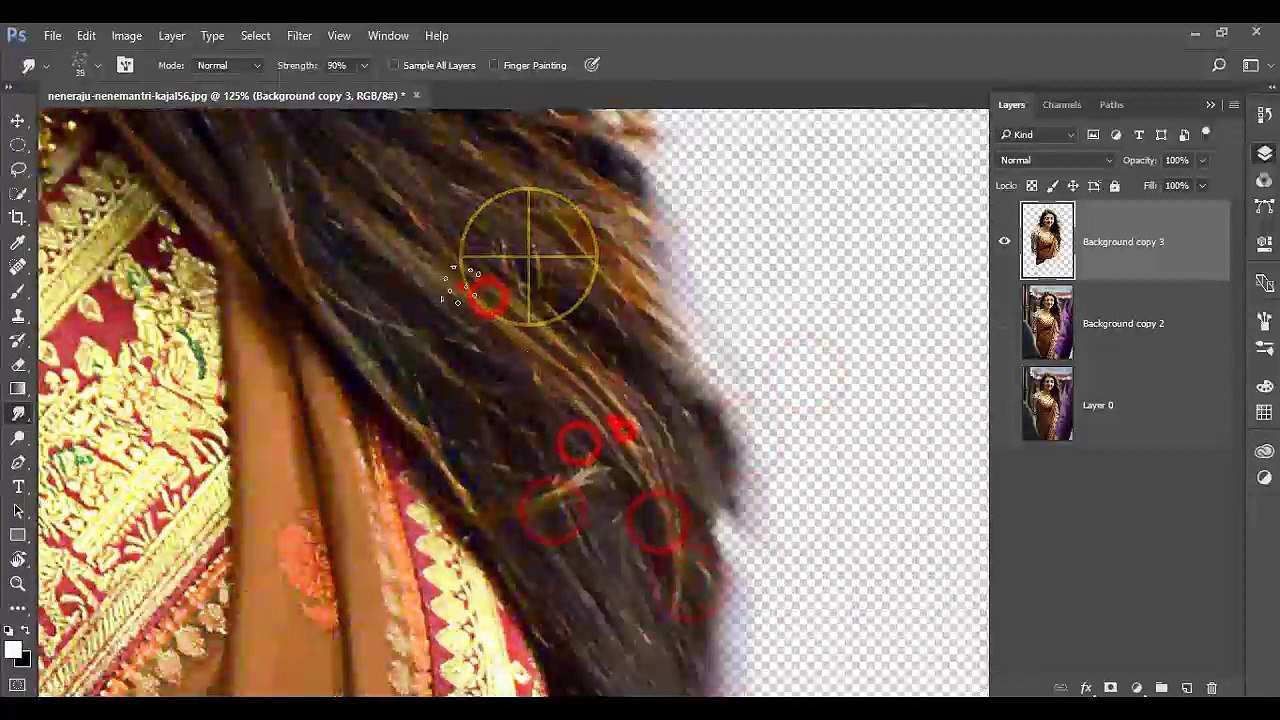Select the Elliptical Marquee tool
This screenshot has width=1280, height=720.
tap(18, 145)
